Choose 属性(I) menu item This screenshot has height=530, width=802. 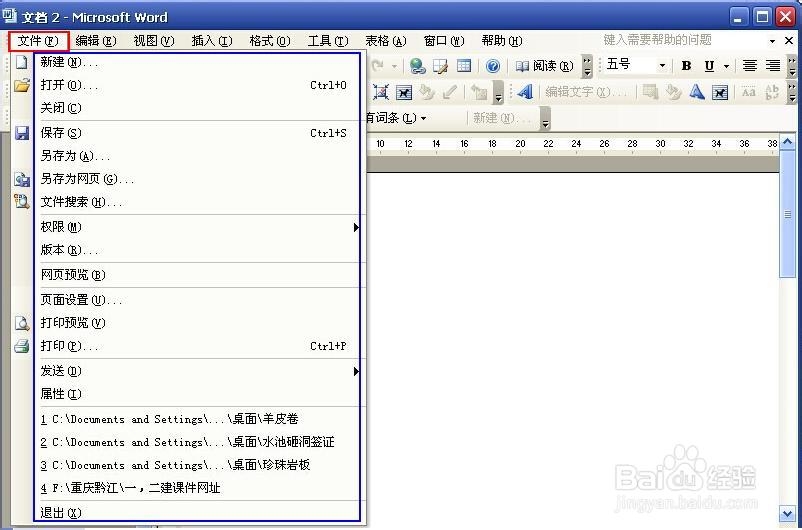tap(197, 394)
